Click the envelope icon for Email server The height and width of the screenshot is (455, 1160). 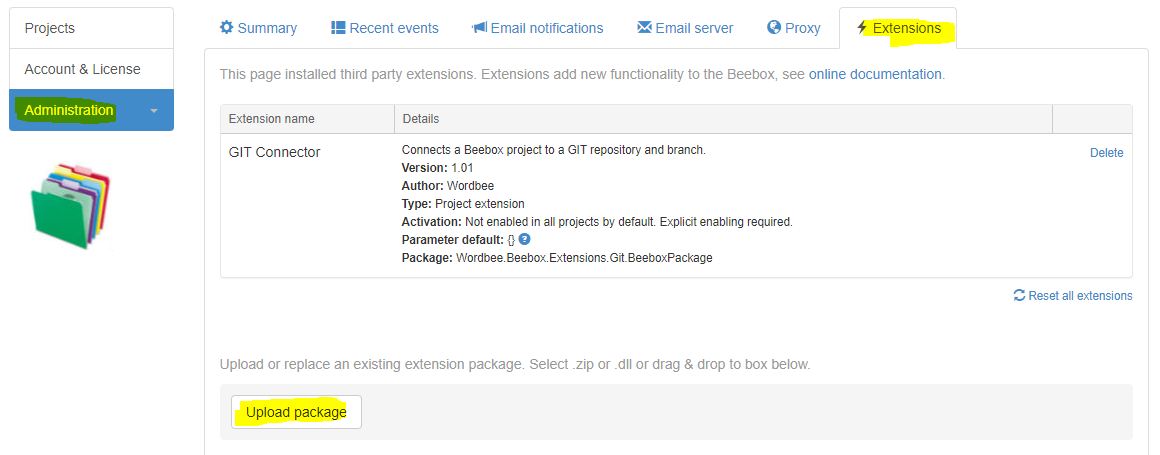pyautogui.click(x=644, y=28)
